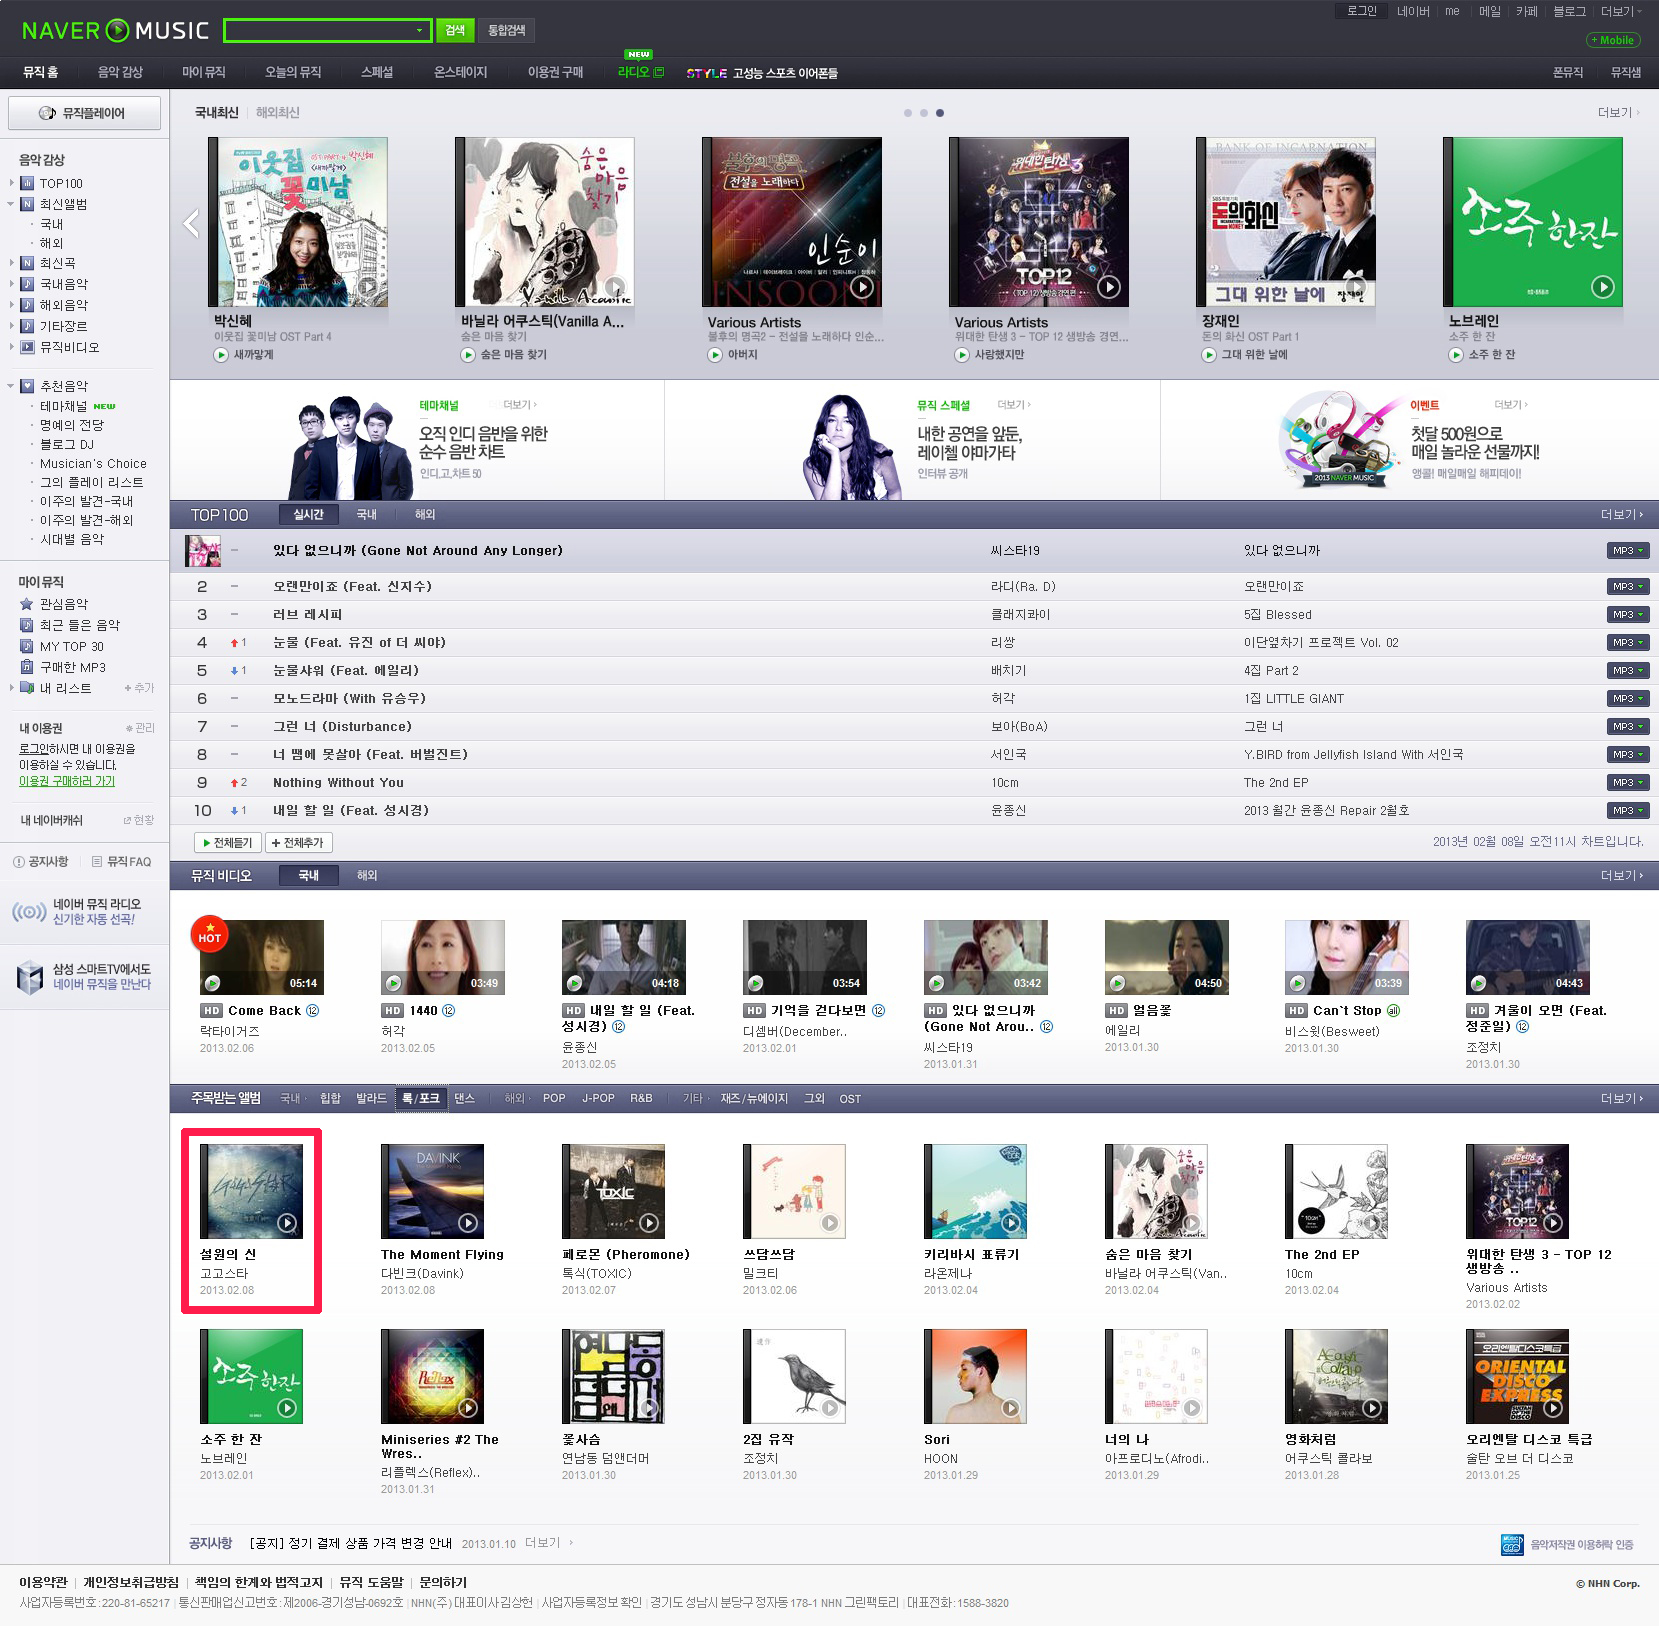Image resolution: width=1659 pixels, height=1626 pixels.
Task: Open the 라디오 navigation menu item
Action: pyautogui.click(x=640, y=72)
